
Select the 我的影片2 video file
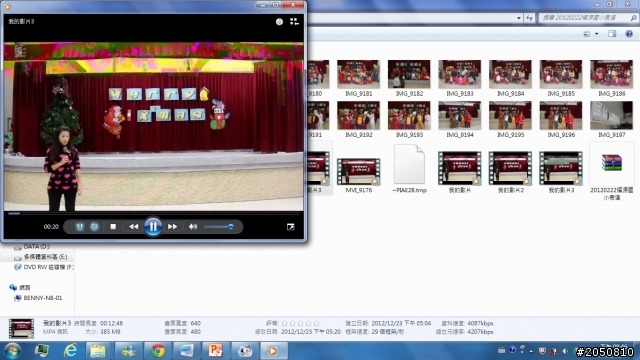[510, 168]
